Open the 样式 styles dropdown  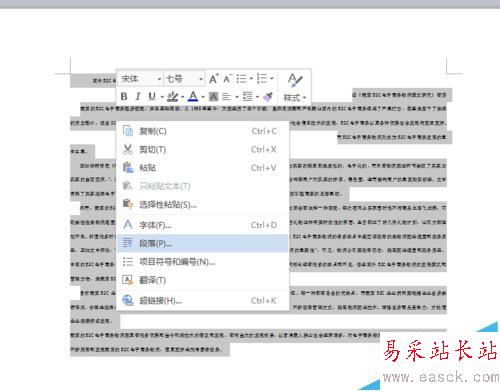coord(295,98)
